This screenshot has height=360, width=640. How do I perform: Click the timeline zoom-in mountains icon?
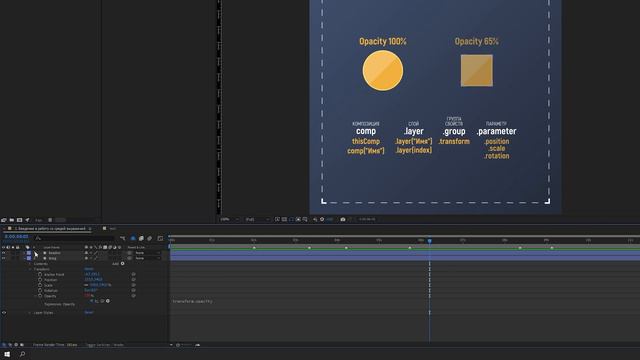(x=198, y=345)
